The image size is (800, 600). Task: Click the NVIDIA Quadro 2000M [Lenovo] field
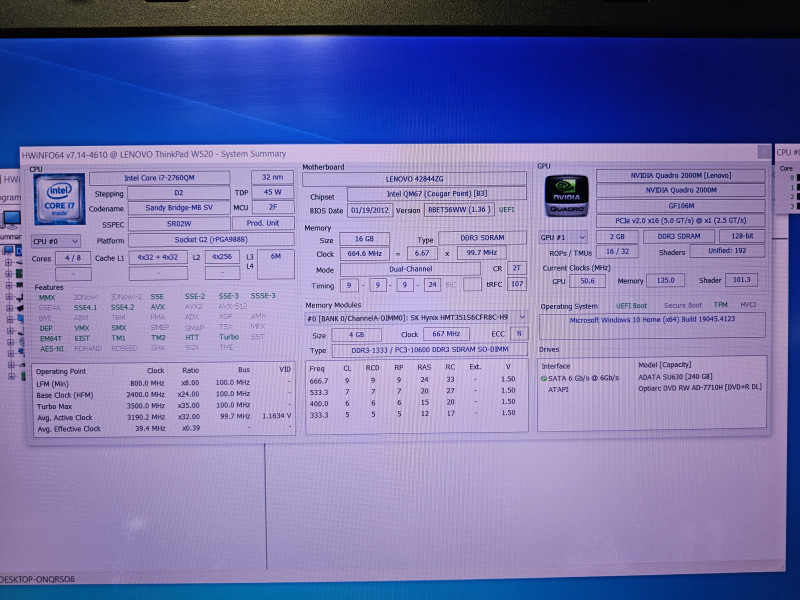[681, 176]
